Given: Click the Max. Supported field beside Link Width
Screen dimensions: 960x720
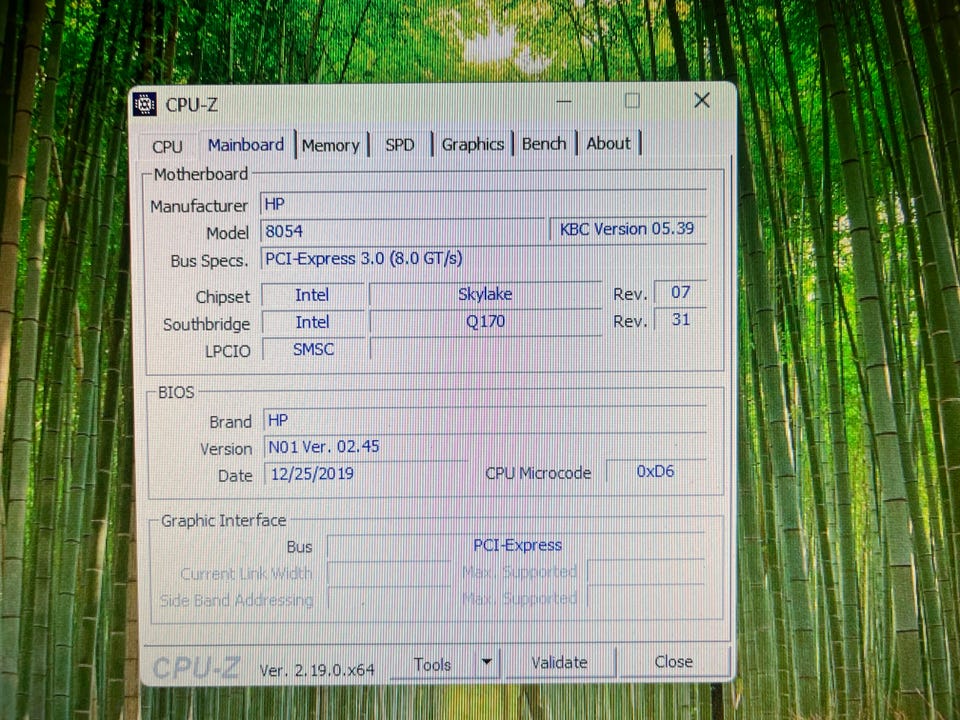Looking at the screenshot, I should pyautogui.click(x=647, y=571).
